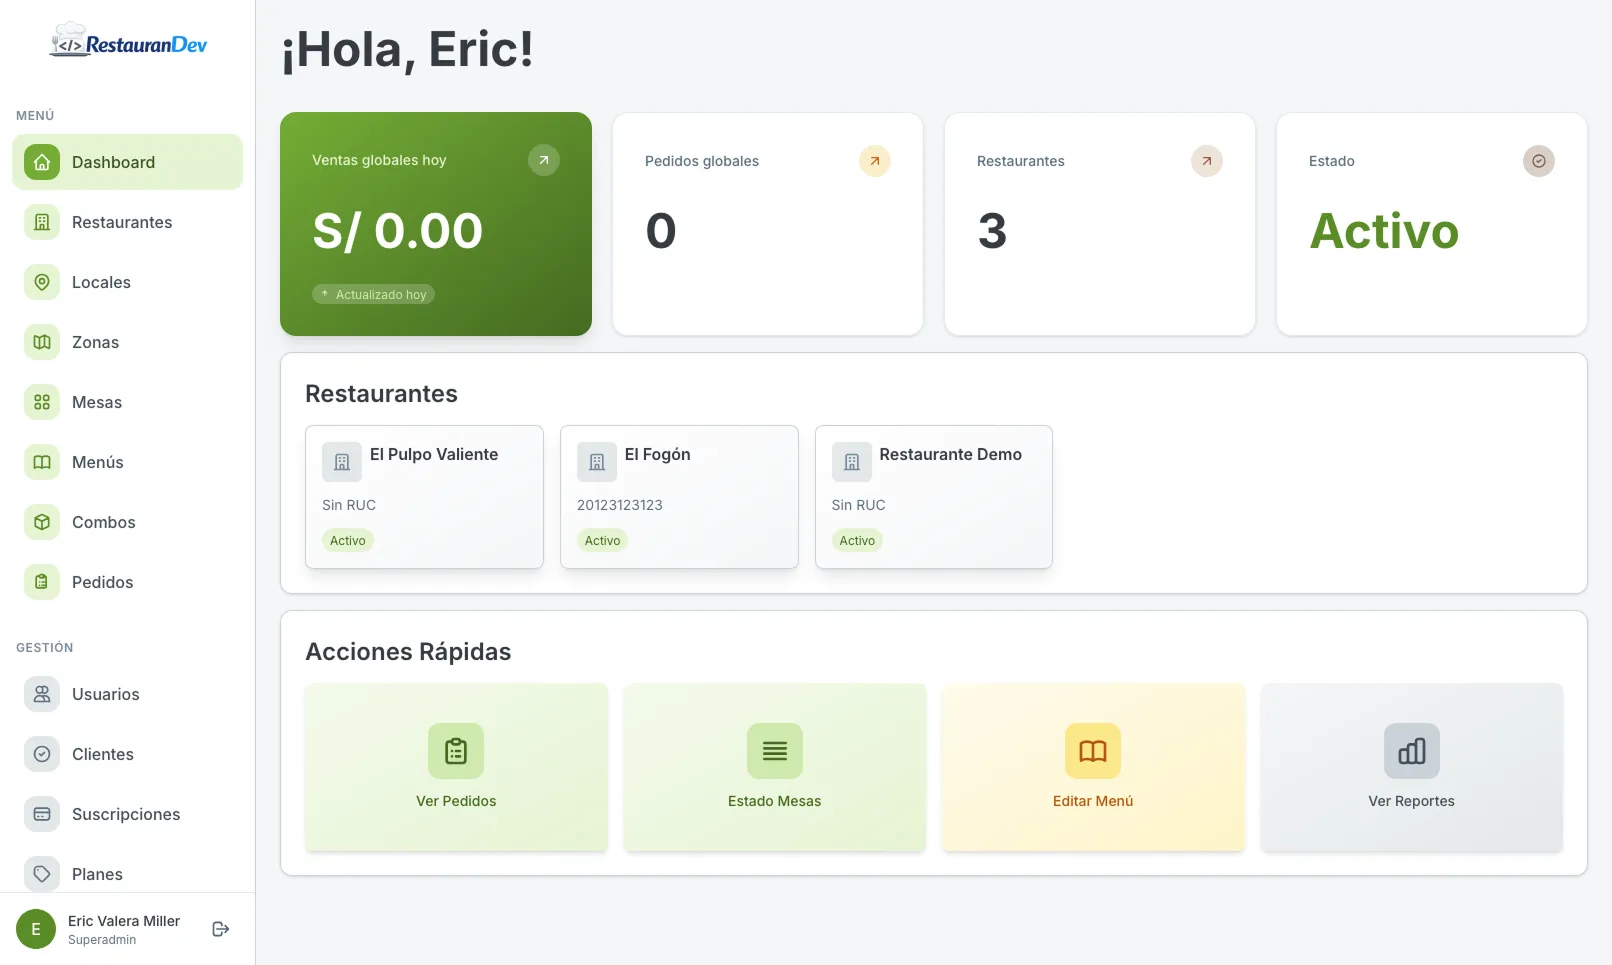Select the Pedidos clipboard icon
Image resolution: width=1612 pixels, height=965 pixels.
click(x=41, y=582)
